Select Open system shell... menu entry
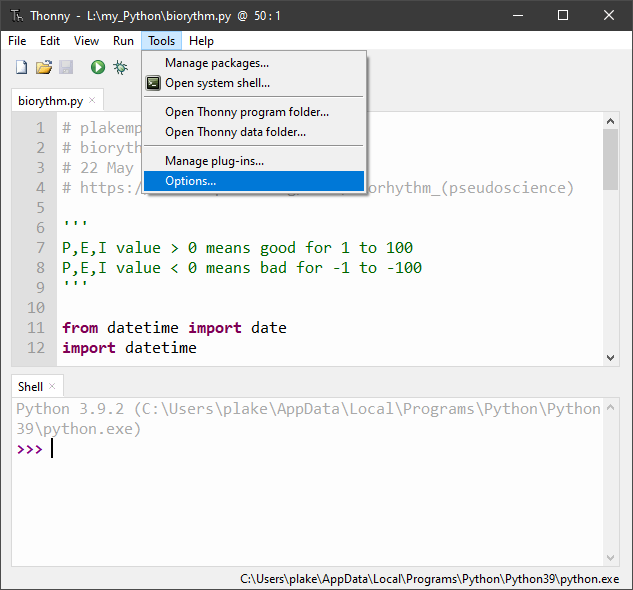Viewport: 633px width, 590px height. click(254, 83)
